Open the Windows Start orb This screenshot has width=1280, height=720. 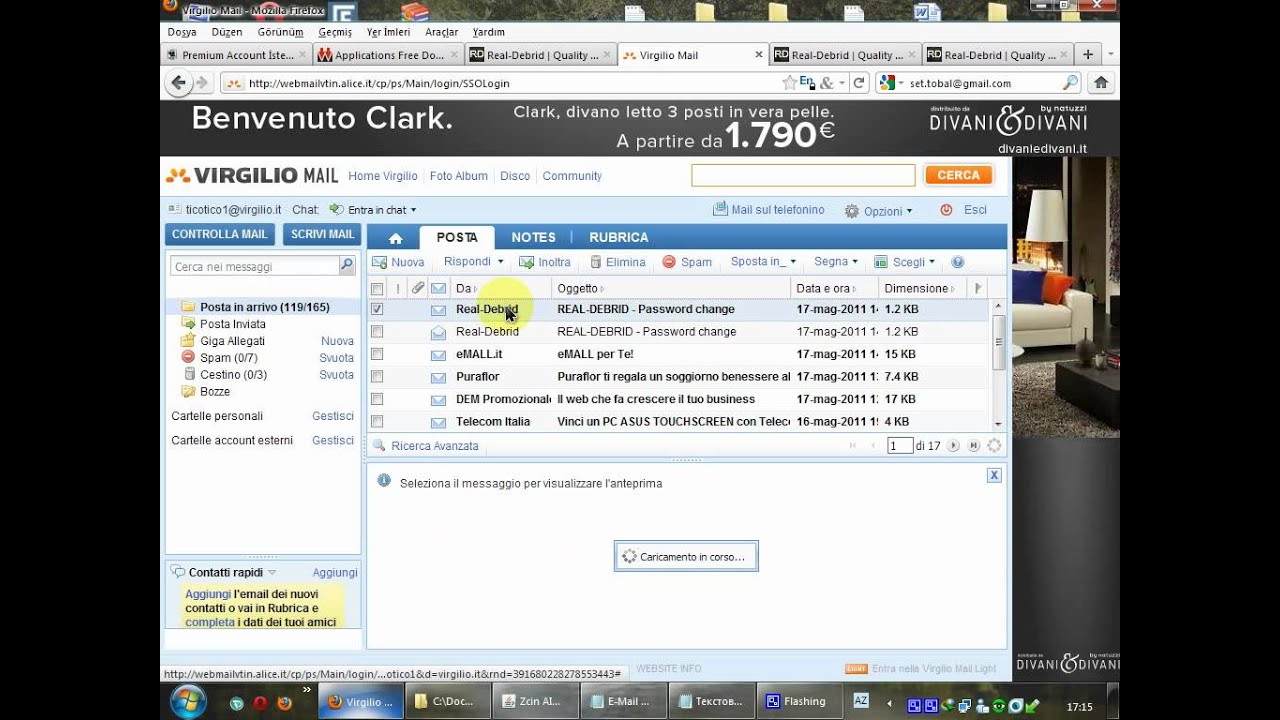pyautogui.click(x=188, y=701)
